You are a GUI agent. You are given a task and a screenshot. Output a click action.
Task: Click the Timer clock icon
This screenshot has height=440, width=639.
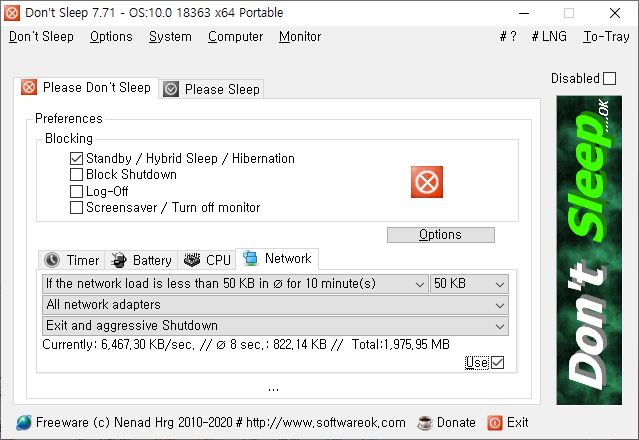[x=52, y=260]
